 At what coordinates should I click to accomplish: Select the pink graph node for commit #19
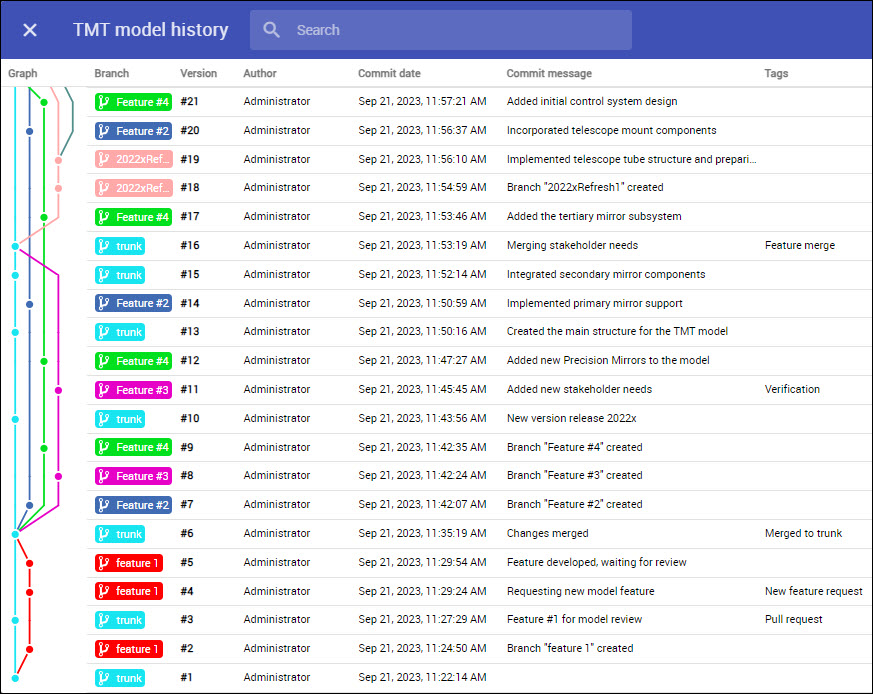point(58,160)
